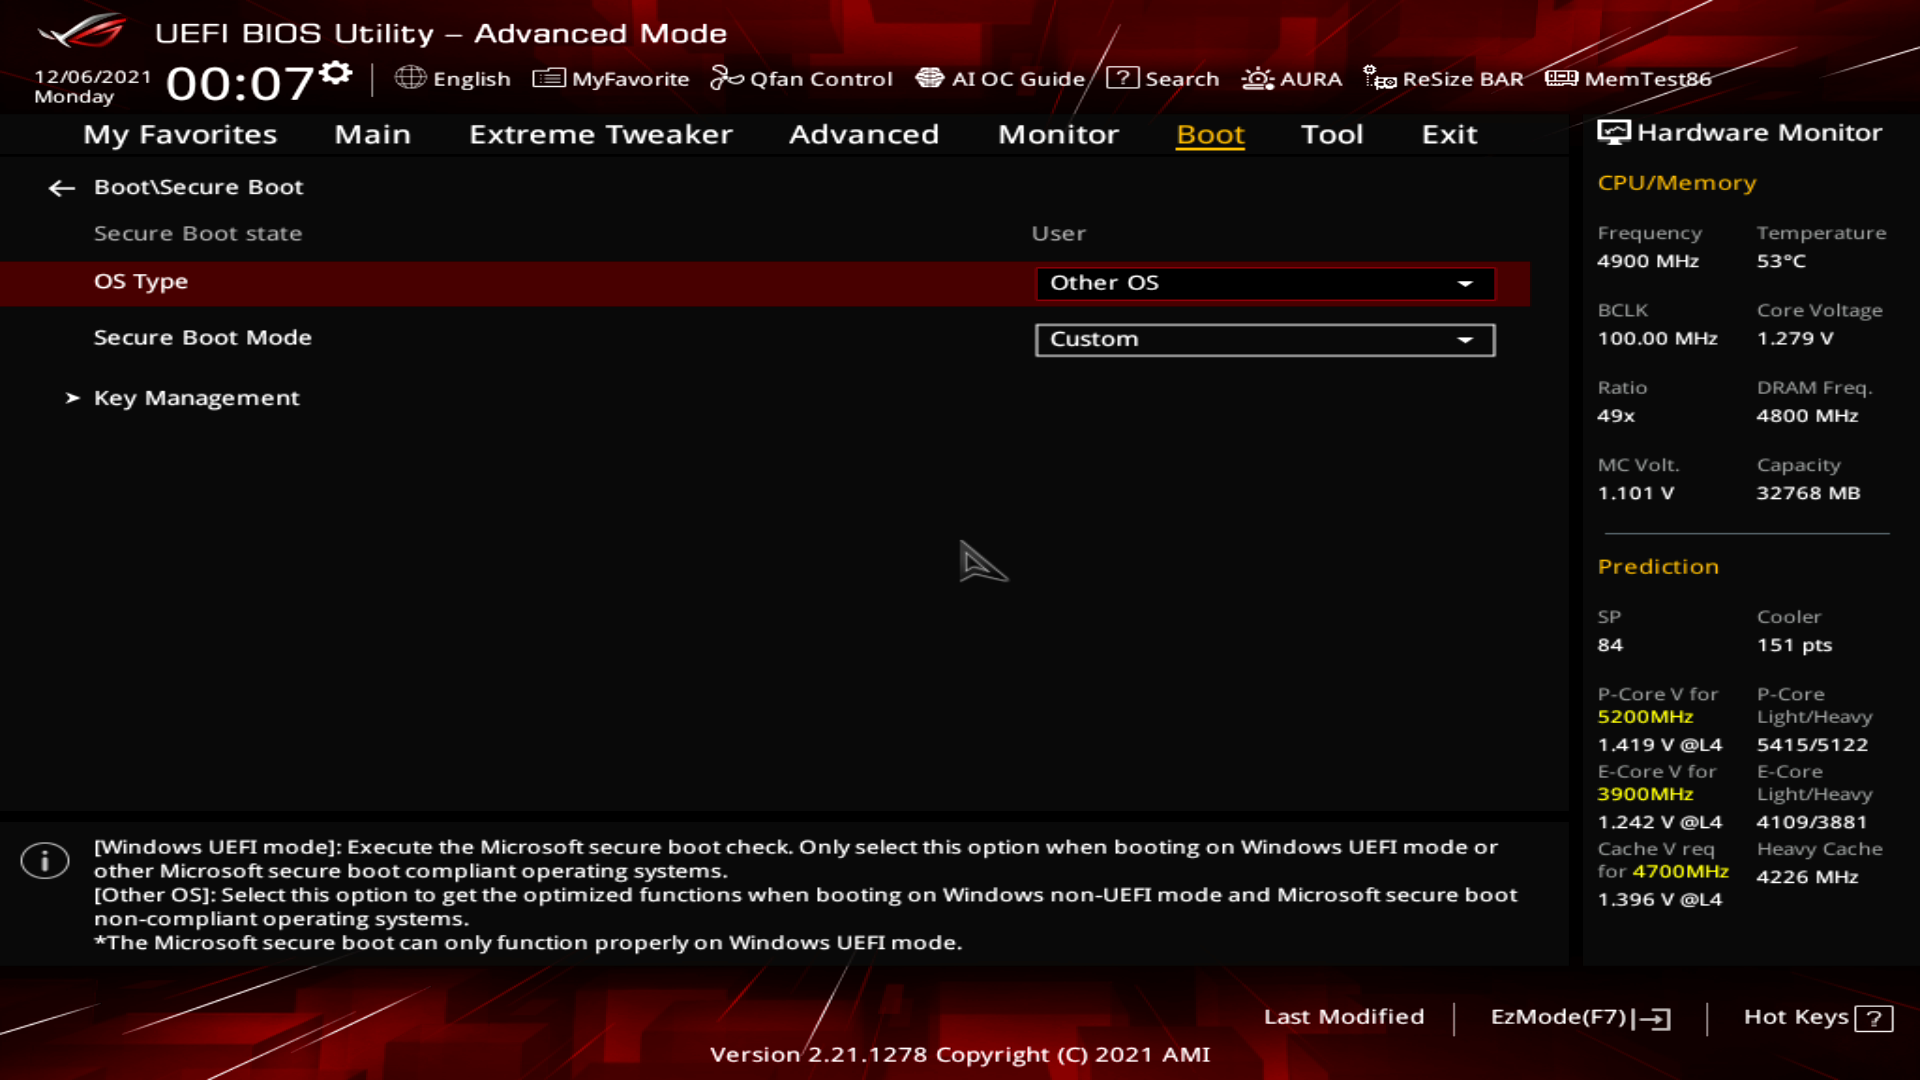The width and height of the screenshot is (1920, 1080).
Task: Switch to EzMode(F7)
Action: pyautogui.click(x=1579, y=1017)
